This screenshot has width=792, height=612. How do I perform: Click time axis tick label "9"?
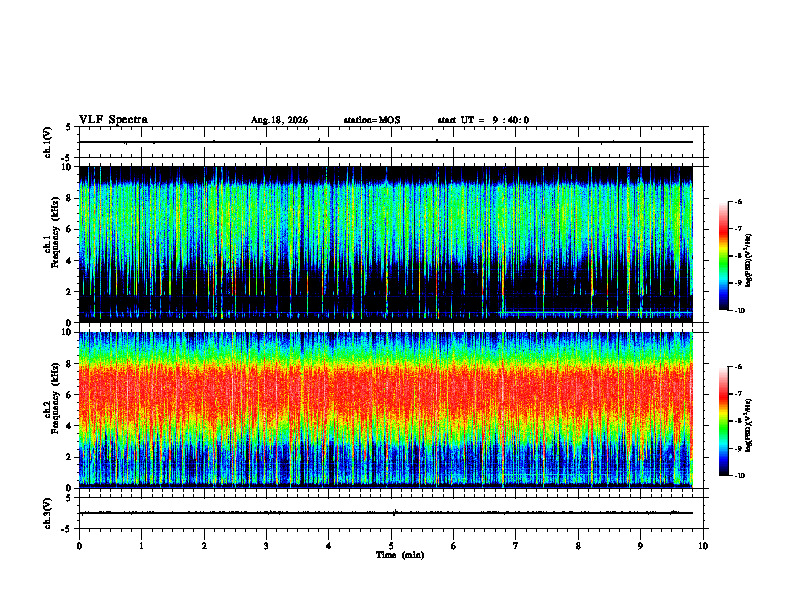(x=640, y=546)
